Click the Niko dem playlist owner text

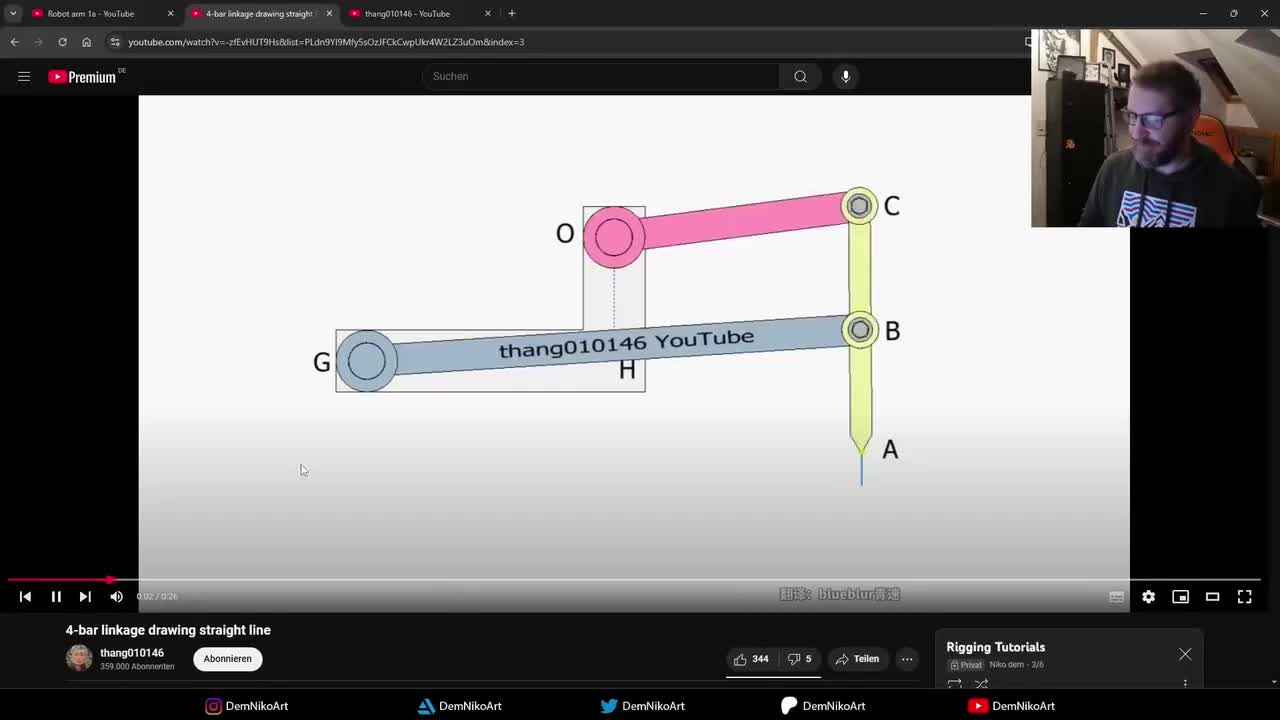(x=1007, y=665)
